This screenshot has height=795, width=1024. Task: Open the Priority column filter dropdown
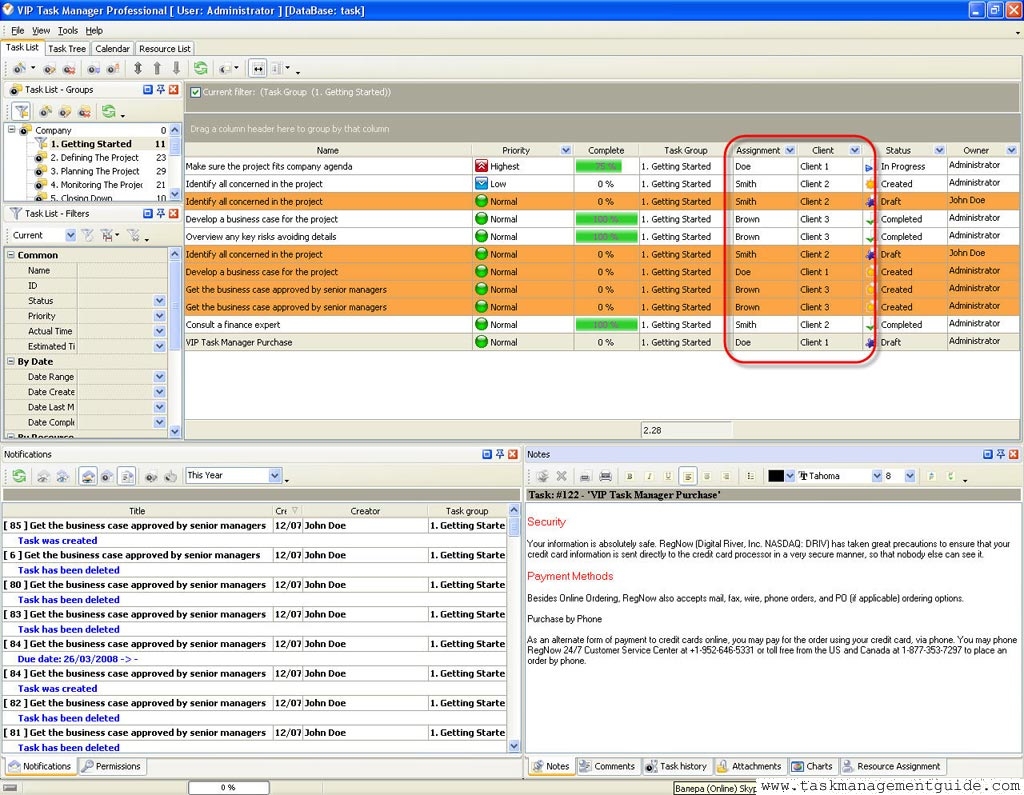point(566,150)
